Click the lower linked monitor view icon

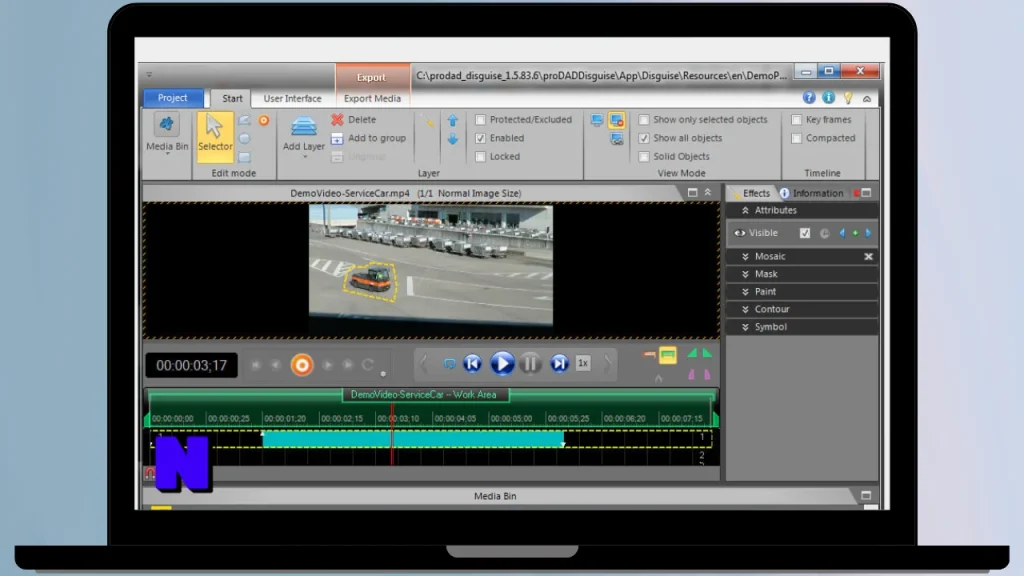click(x=616, y=139)
